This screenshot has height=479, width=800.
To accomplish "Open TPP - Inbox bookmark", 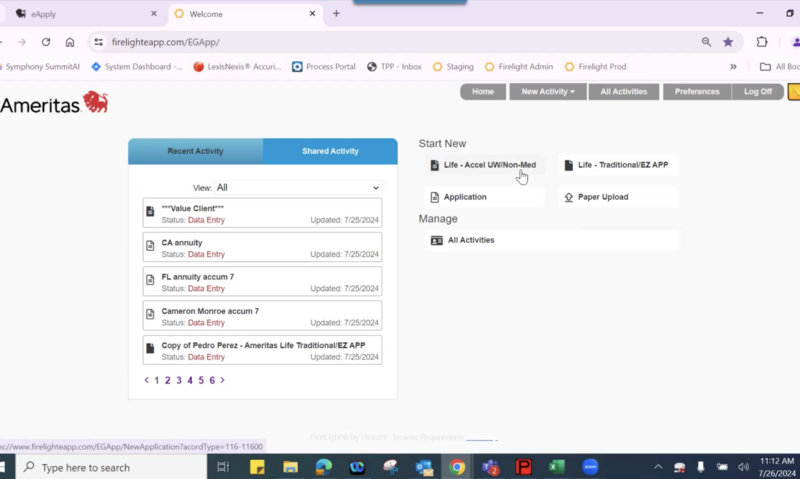I will click(x=394, y=66).
